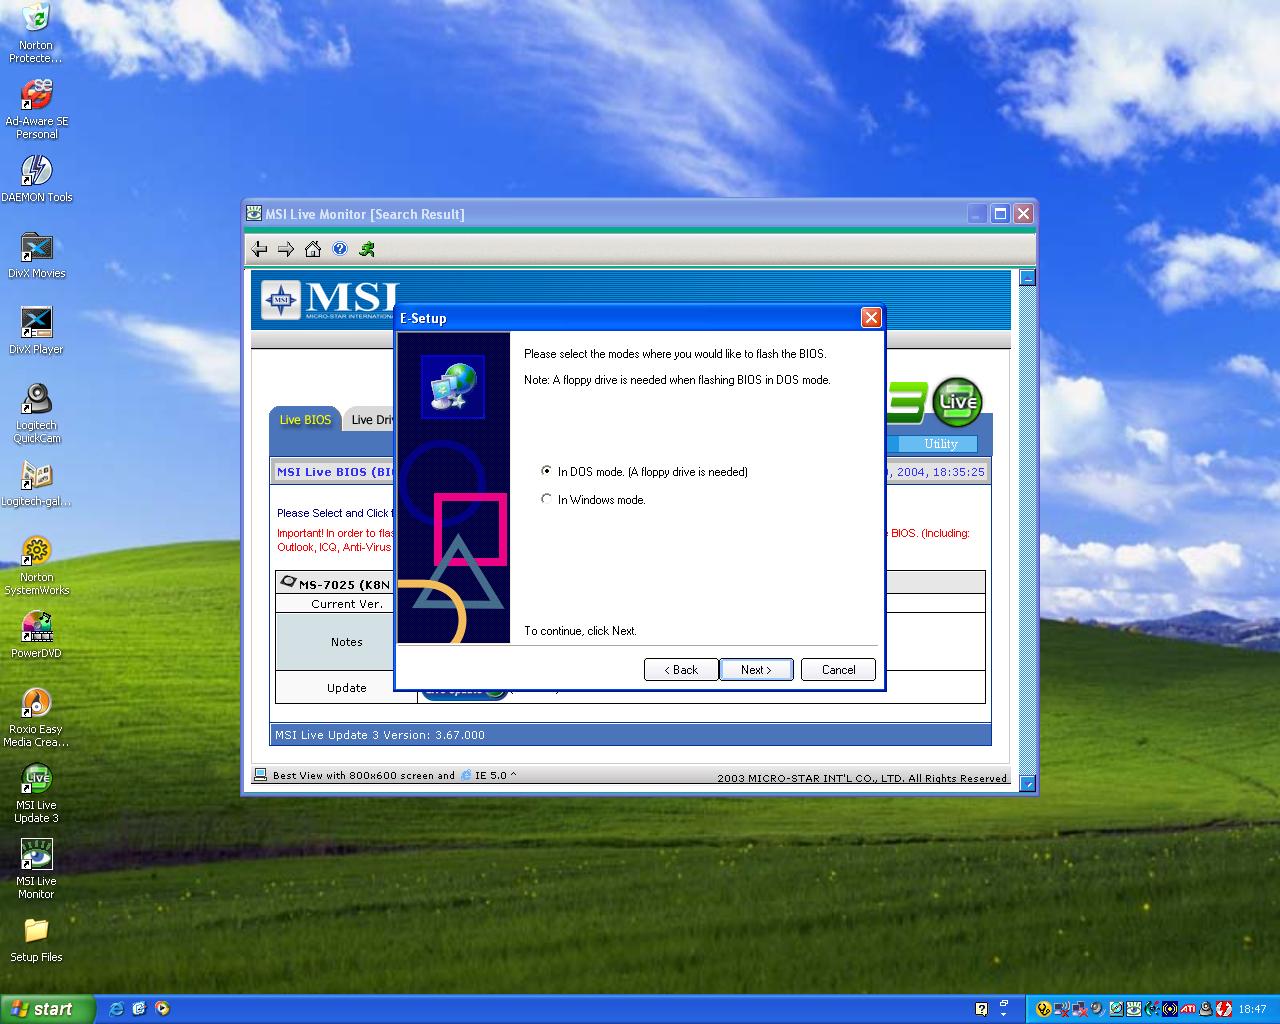Select the Roxio Easy Media Creator desktop icon
The image size is (1280, 1024).
[36, 717]
